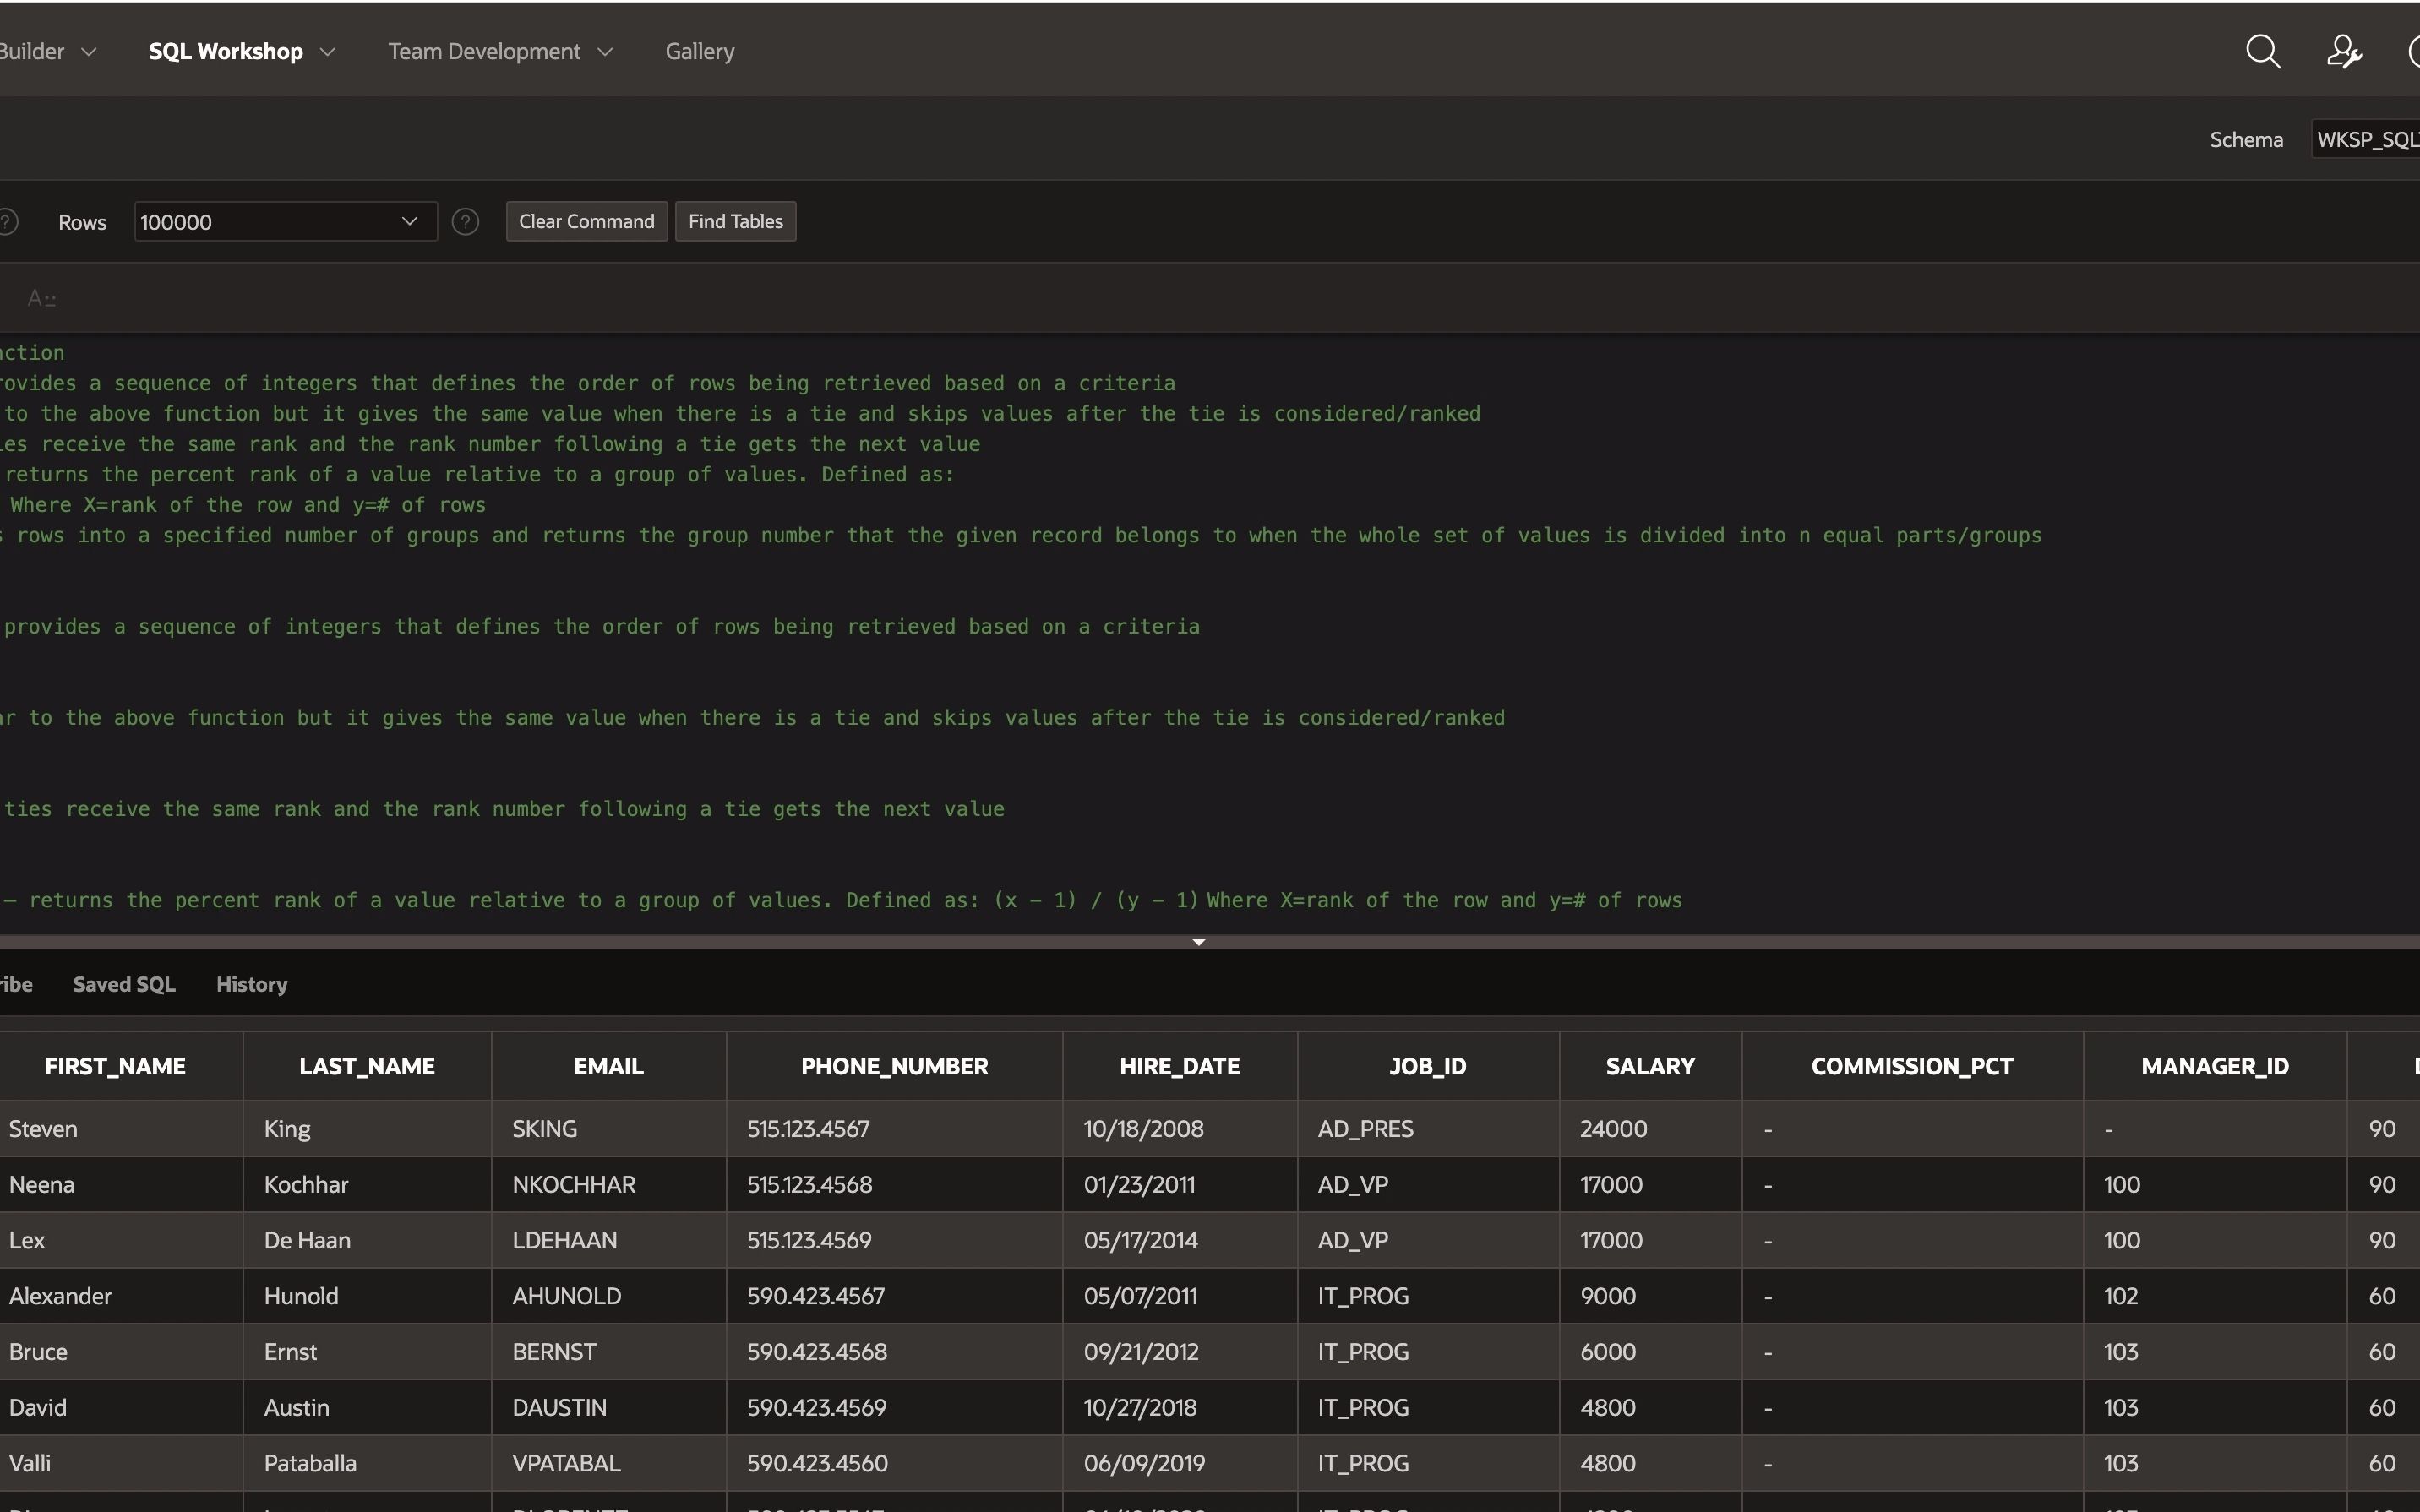Click the editor line starting 'rows into a specified'
The width and height of the screenshot is (2420, 1512).
point(1021,535)
